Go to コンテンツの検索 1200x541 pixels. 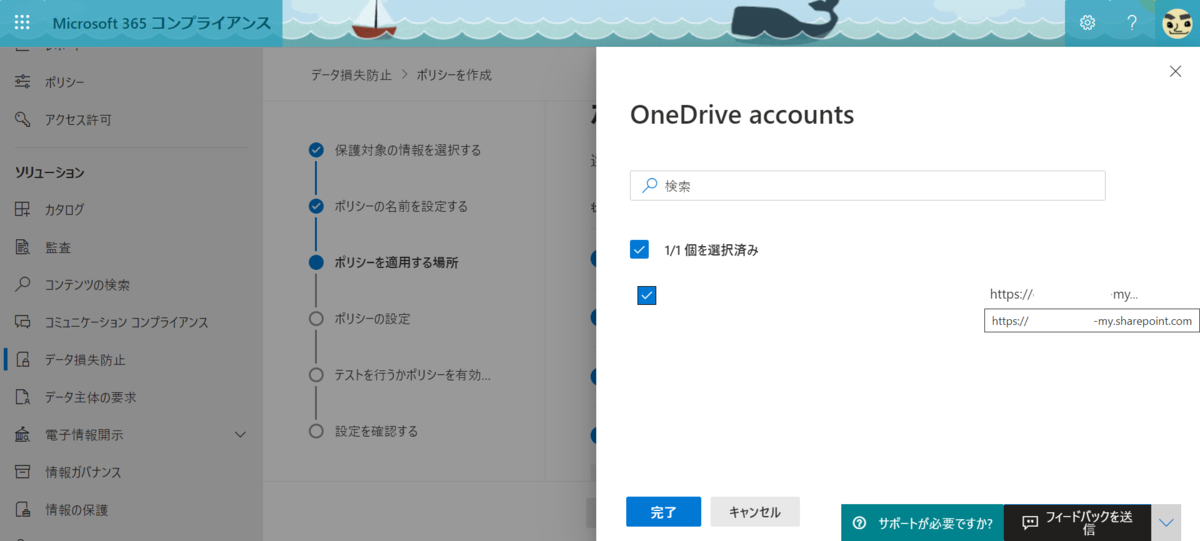click(x=87, y=285)
